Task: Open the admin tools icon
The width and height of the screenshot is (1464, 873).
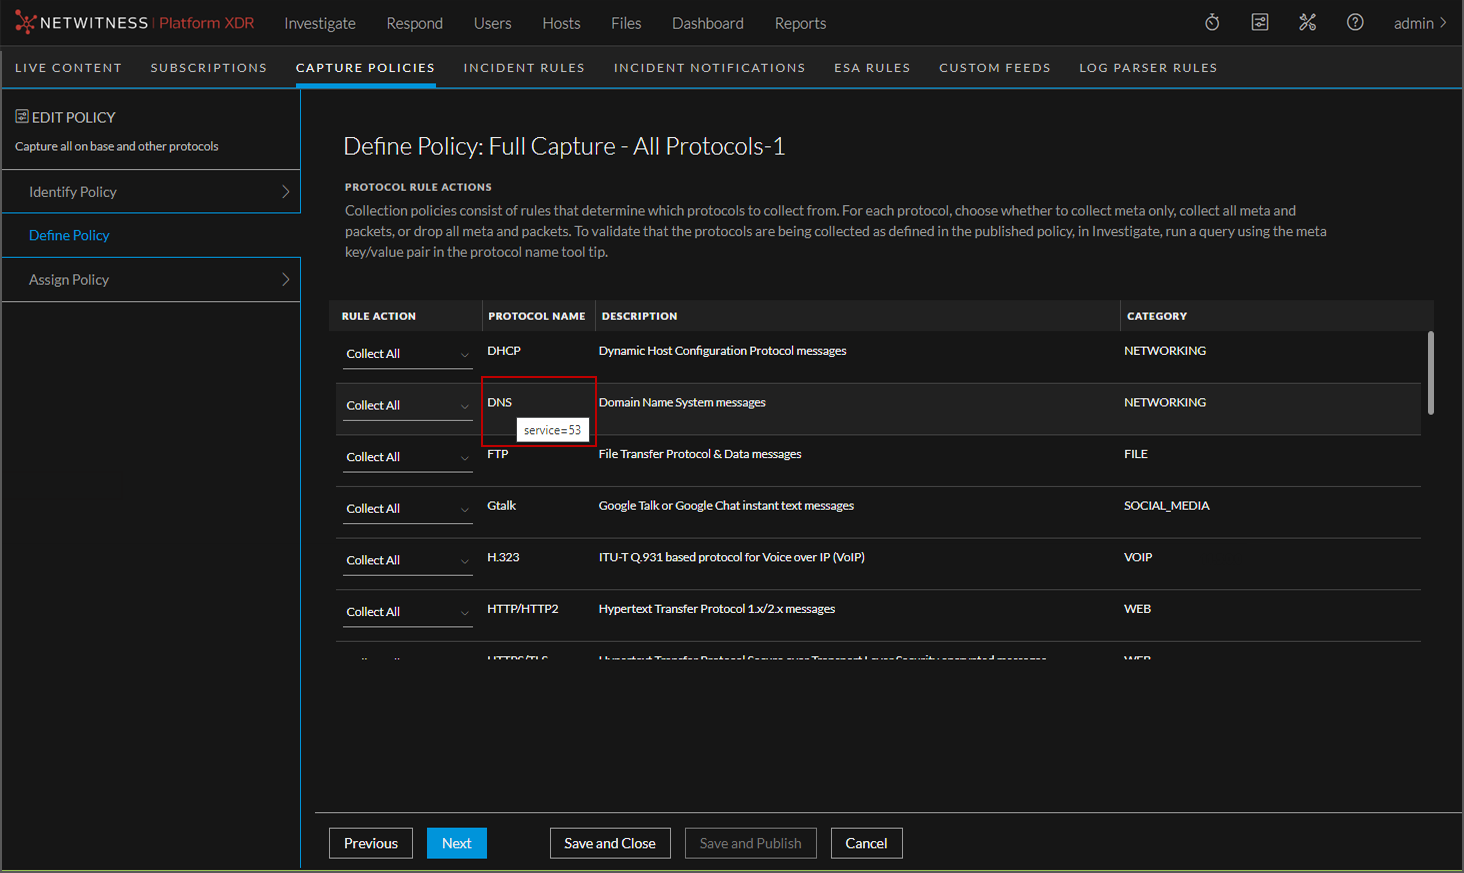Action: [1307, 22]
